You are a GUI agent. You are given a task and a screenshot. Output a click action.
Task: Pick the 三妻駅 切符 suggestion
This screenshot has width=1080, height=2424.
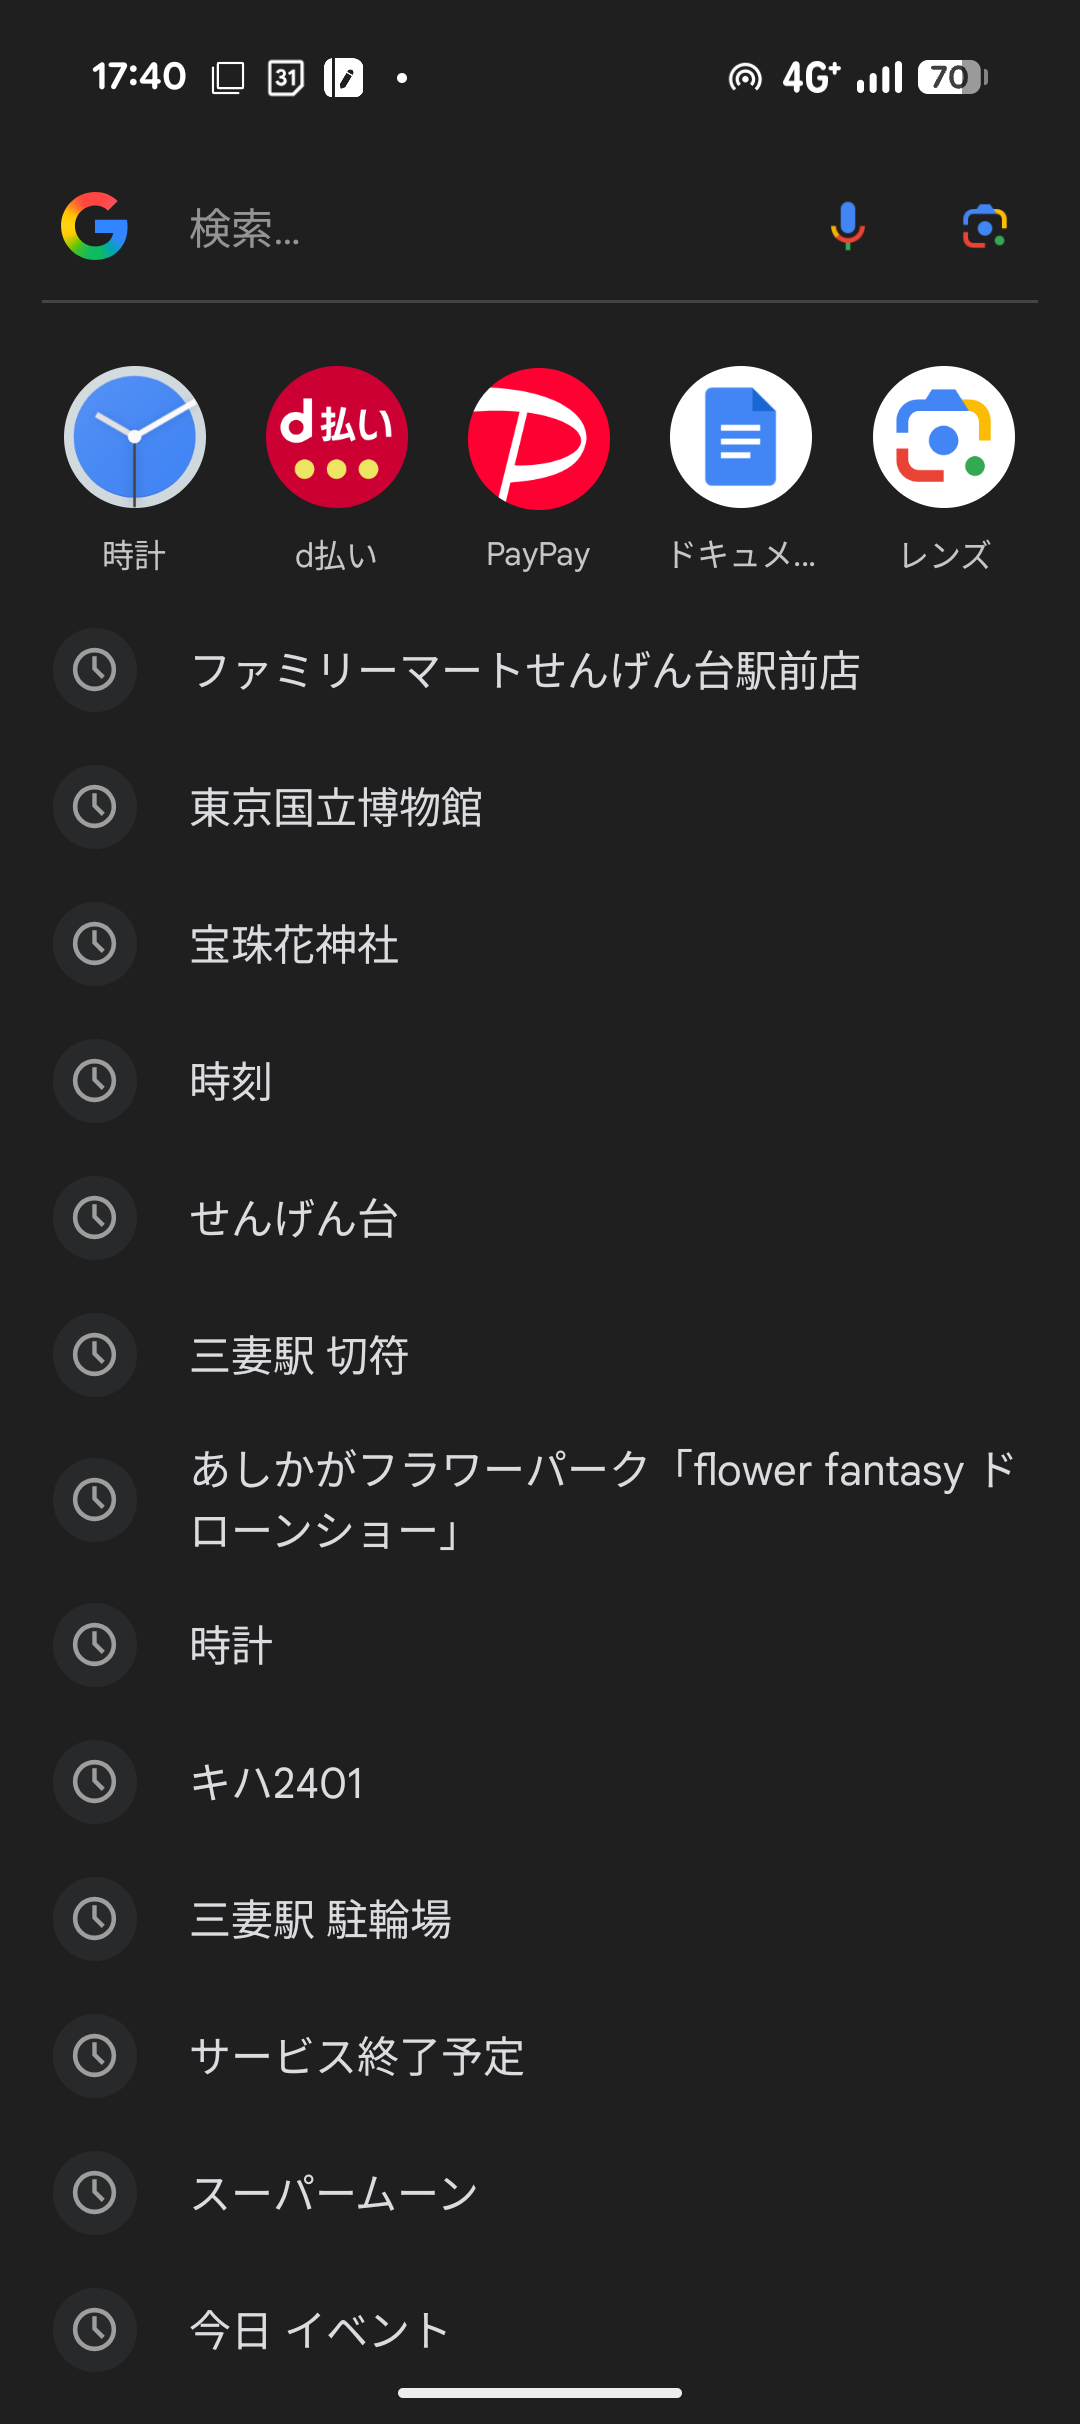[x=299, y=1355]
